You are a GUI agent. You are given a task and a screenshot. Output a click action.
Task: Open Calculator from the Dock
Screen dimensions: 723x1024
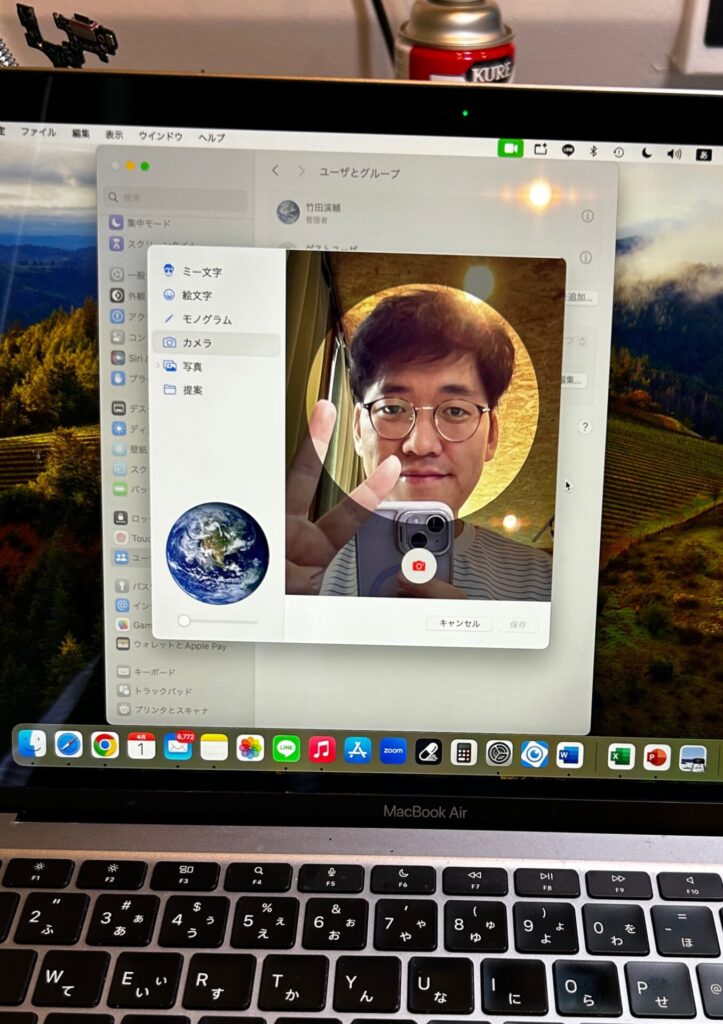click(x=464, y=753)
